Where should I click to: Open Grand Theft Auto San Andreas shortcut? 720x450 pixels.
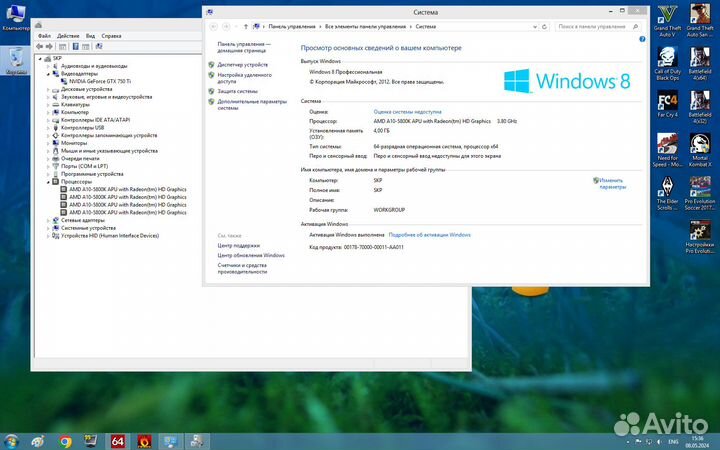coord(700,21)
